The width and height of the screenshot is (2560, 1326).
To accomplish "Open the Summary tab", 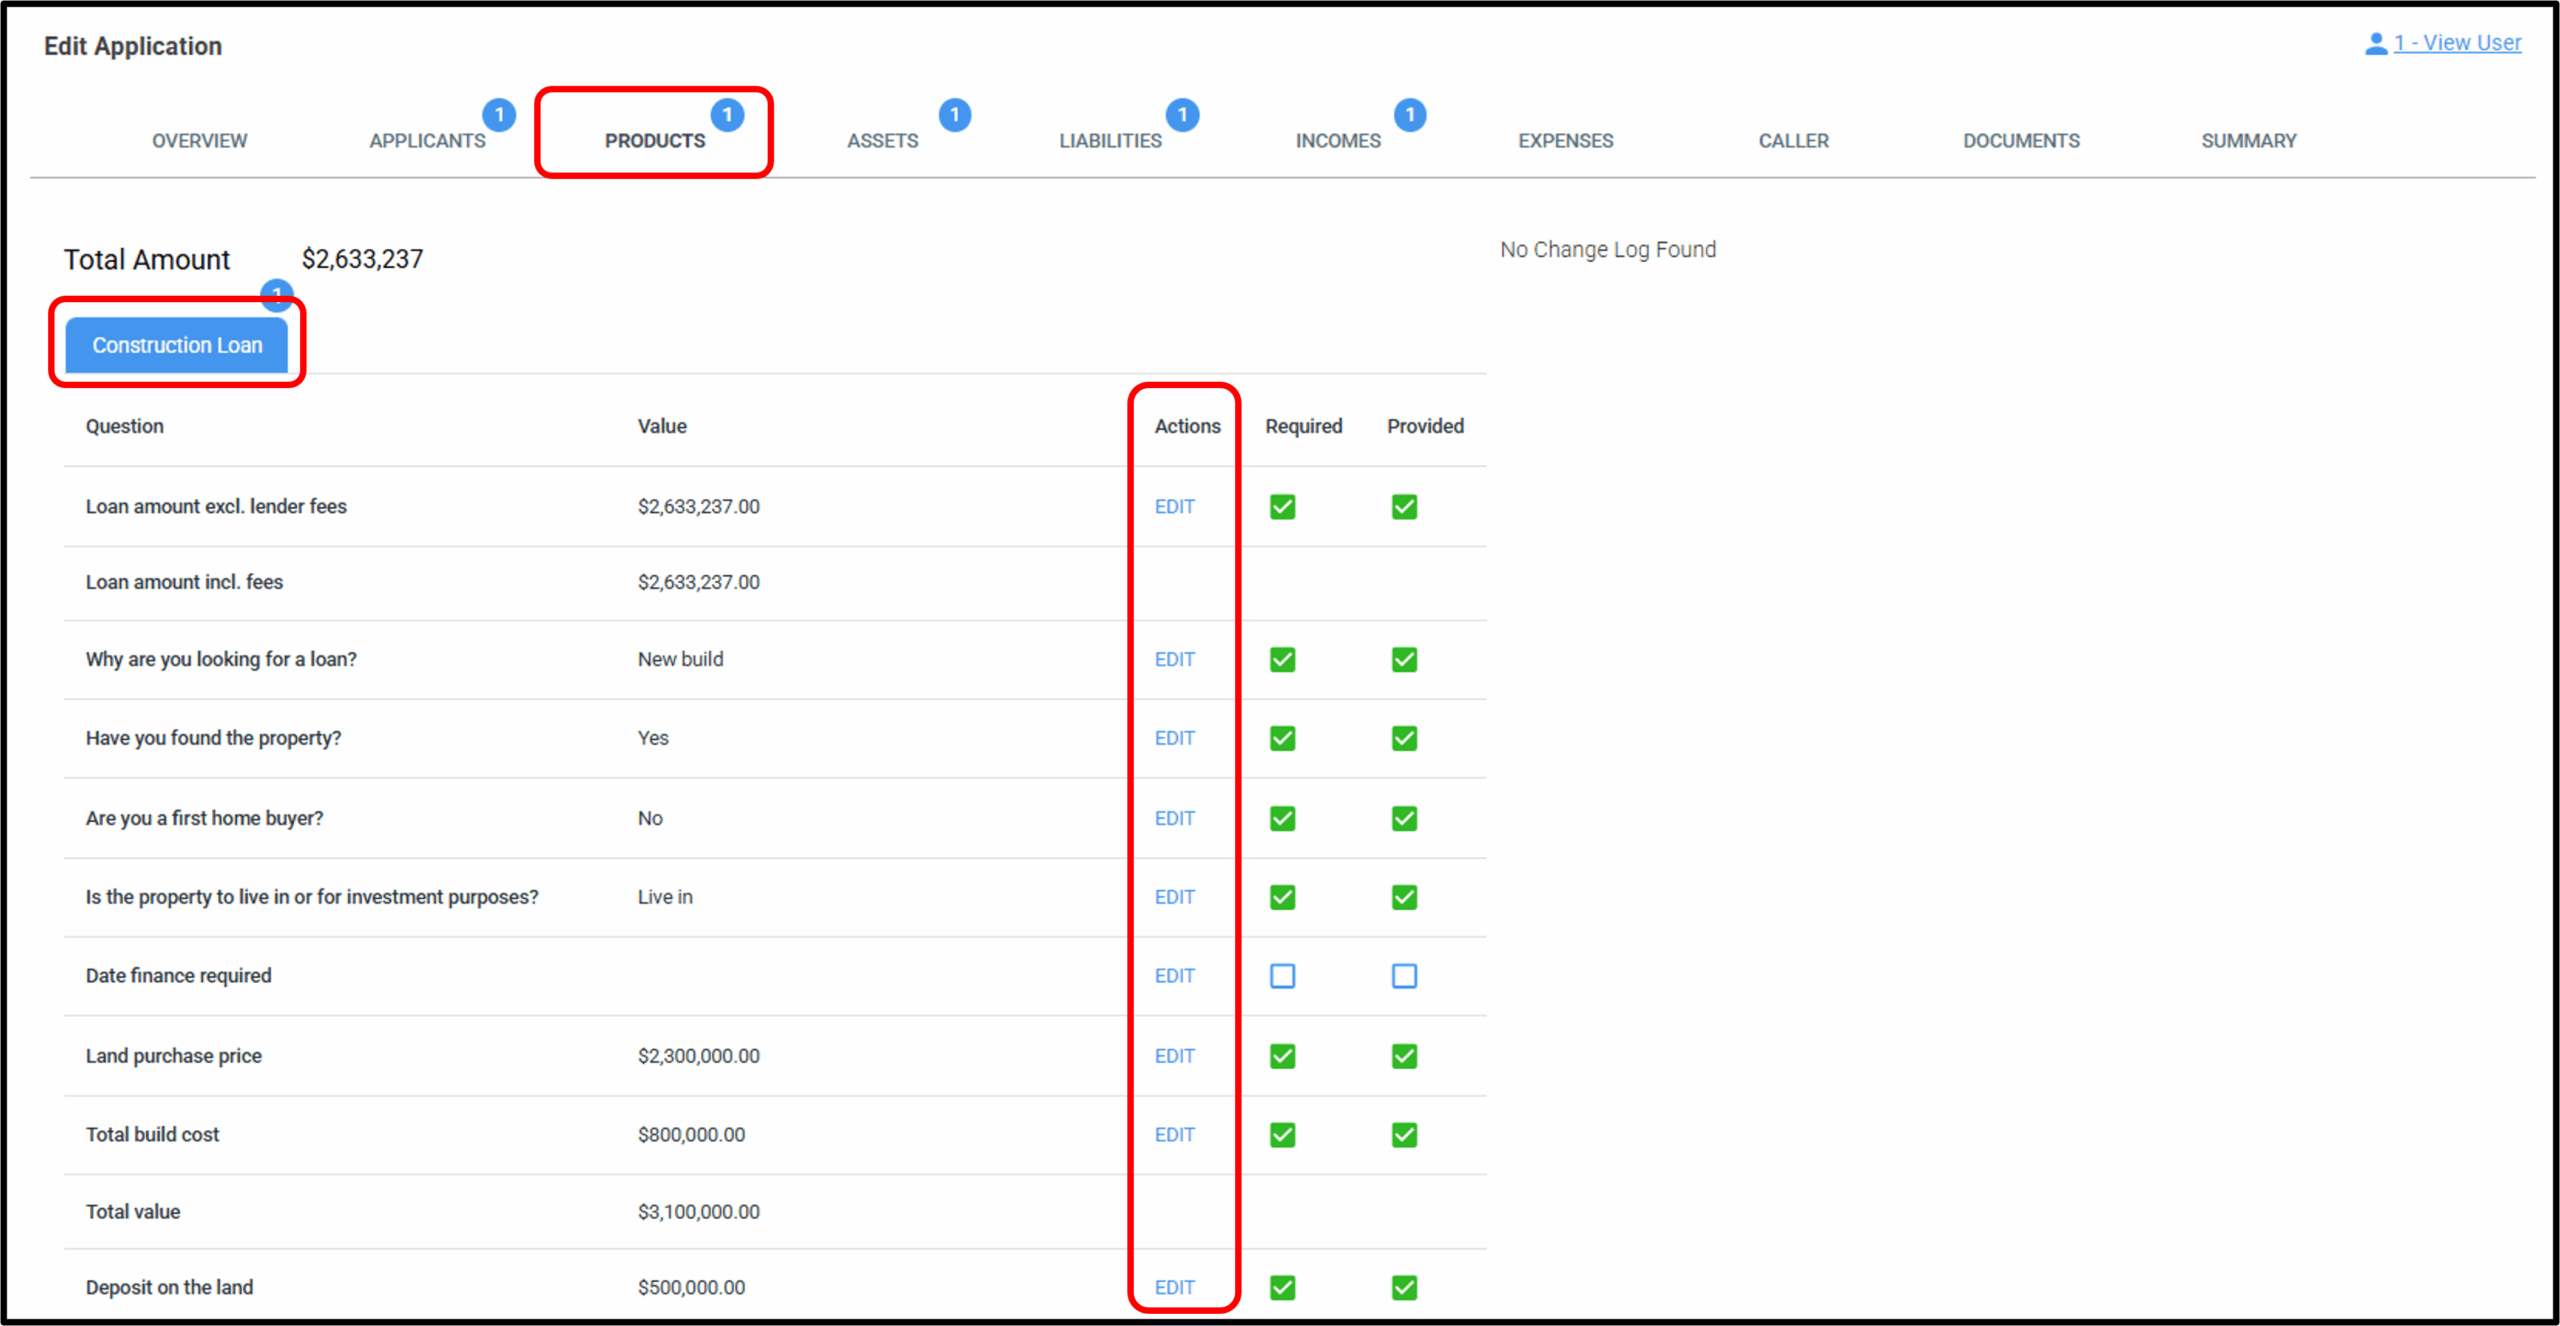I will tap(2248, 141).
